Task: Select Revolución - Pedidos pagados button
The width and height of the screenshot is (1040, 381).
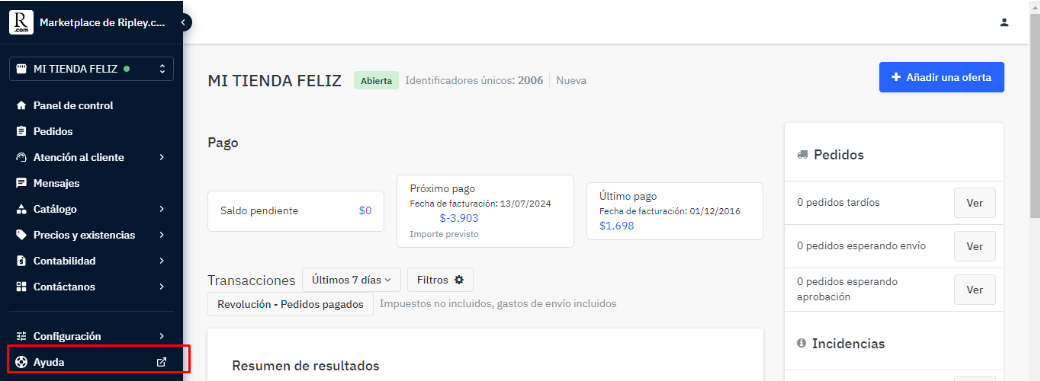Action: (291, 304)
